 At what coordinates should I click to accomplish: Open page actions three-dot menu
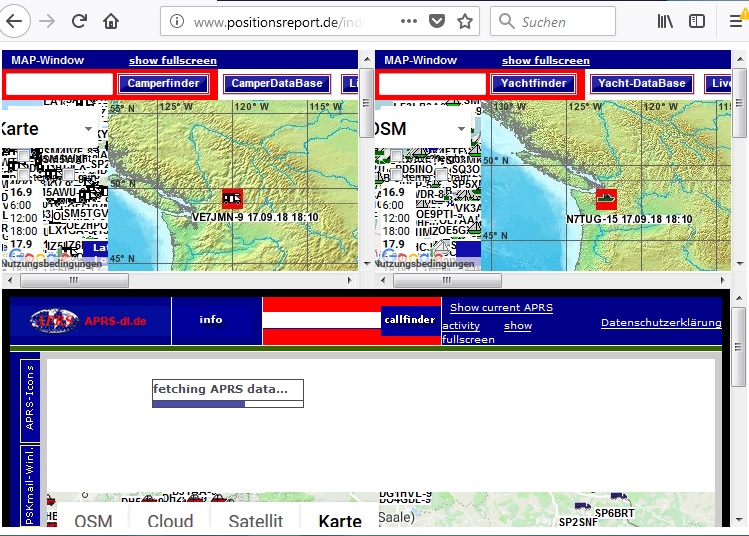[x=409, y=21]
